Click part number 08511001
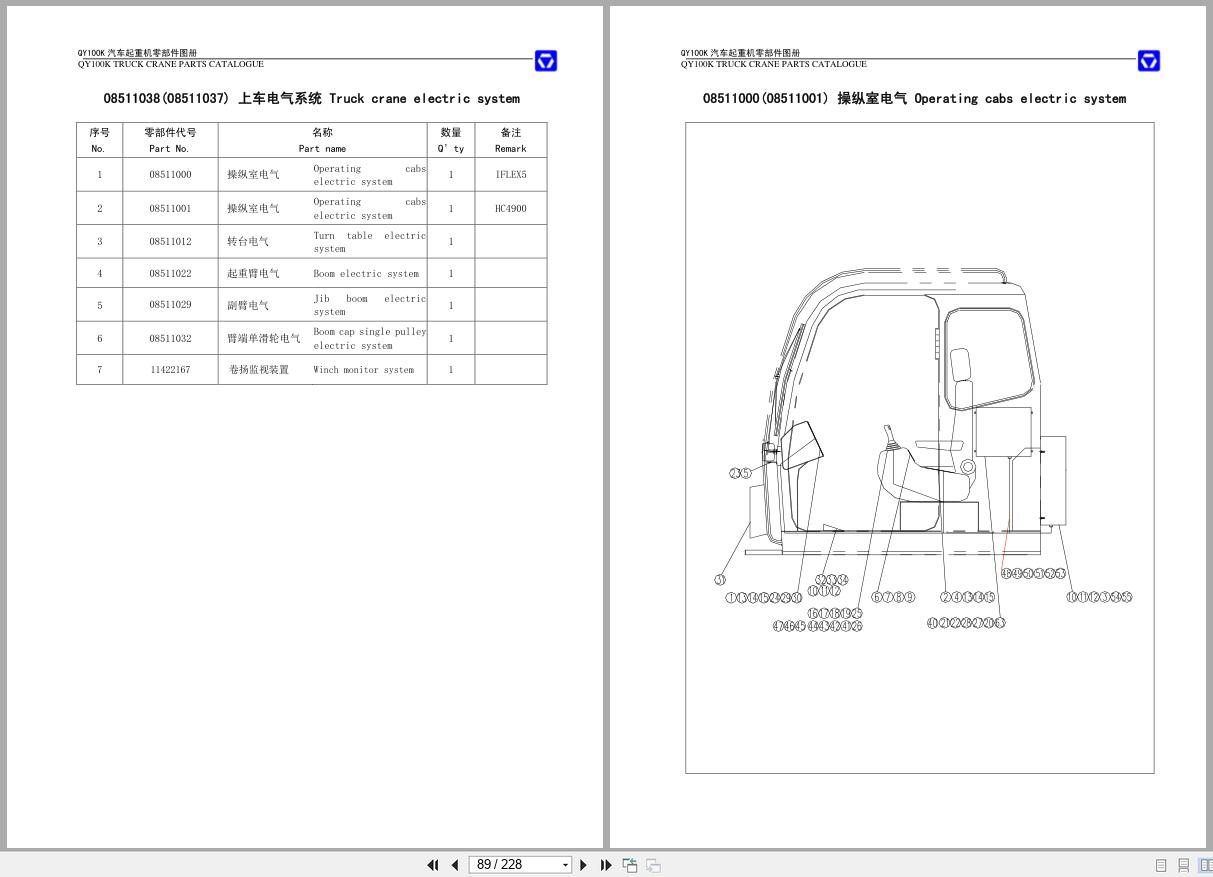This screenshot has width=1213, height=877. pos(170,209)
